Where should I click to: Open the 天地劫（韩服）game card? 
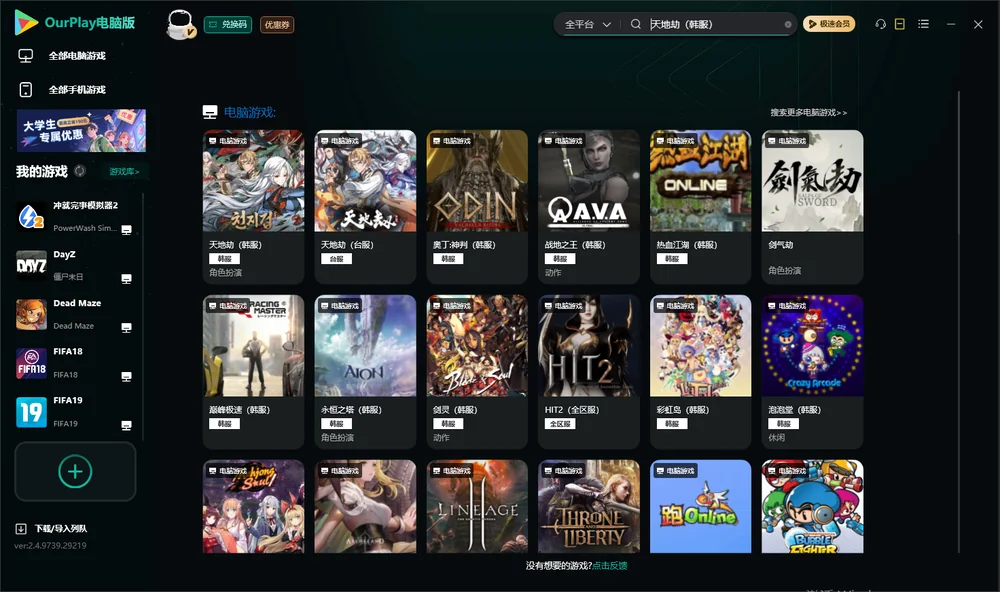[253, 207]
